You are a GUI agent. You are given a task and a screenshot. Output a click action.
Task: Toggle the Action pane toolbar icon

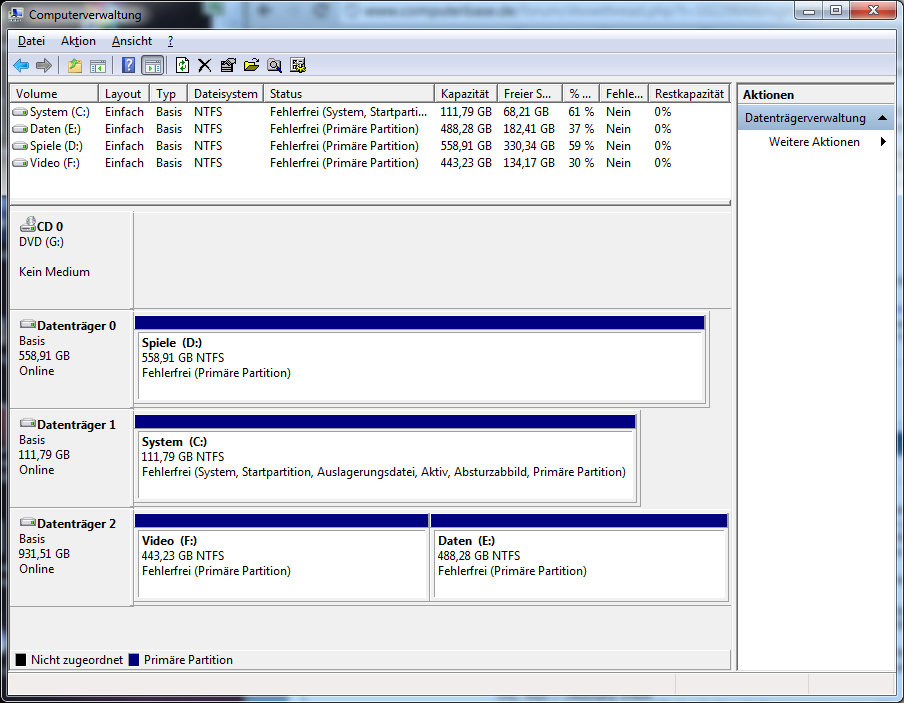point(153,66)
